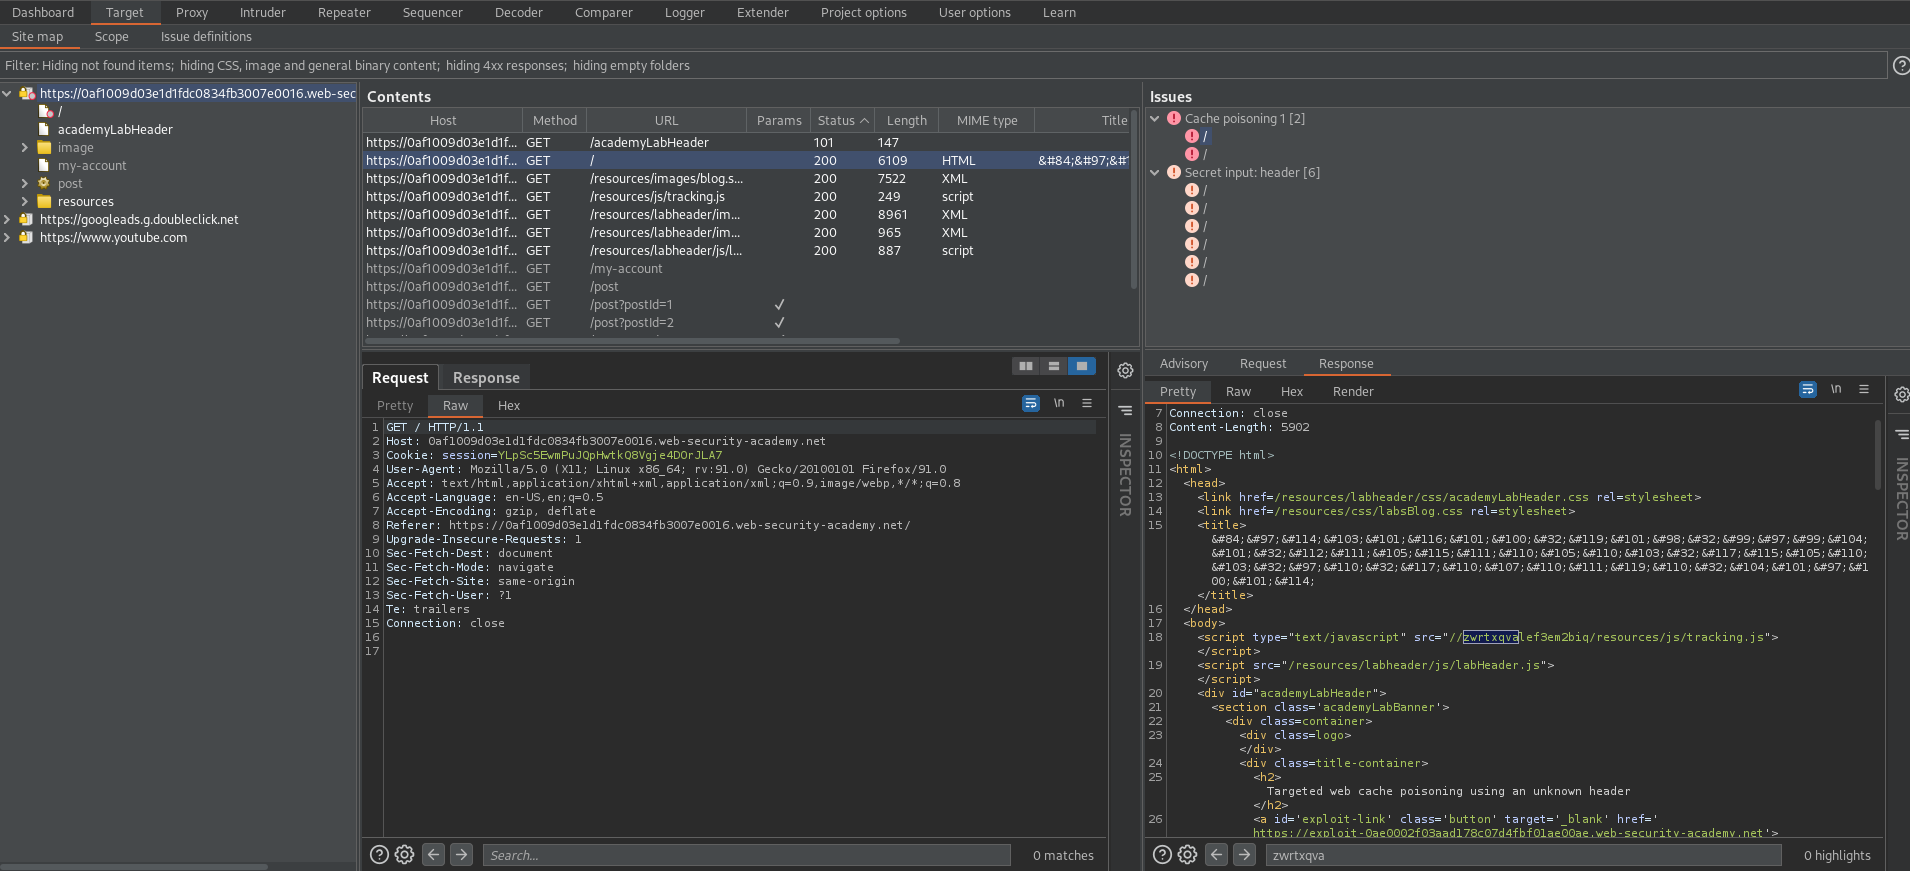The width and height of the screenshot is (1910, 871).
Task: Select the /post?postId=1 row
Action: pyautogui.click(x=746, y=305)
